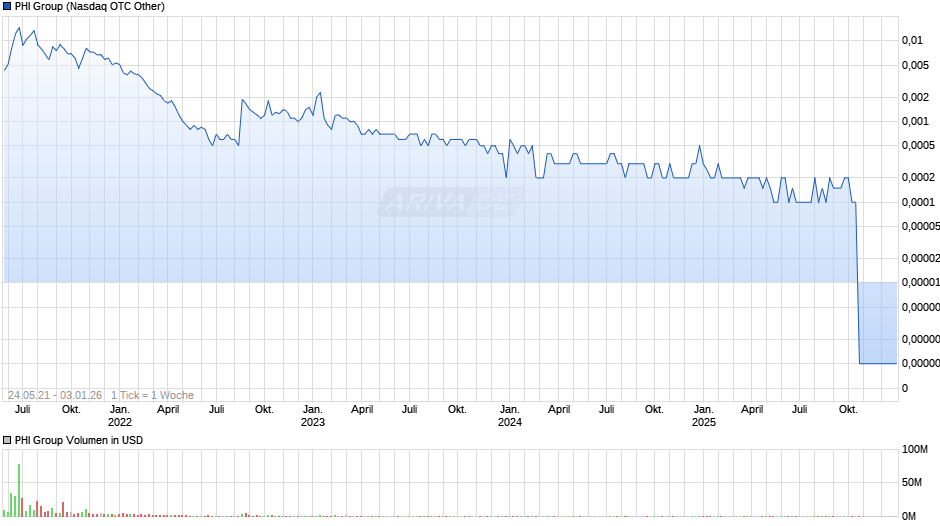Click the '50M' volume axis label
This screenshot has height=526, width=940.
(x=912, y=482)
